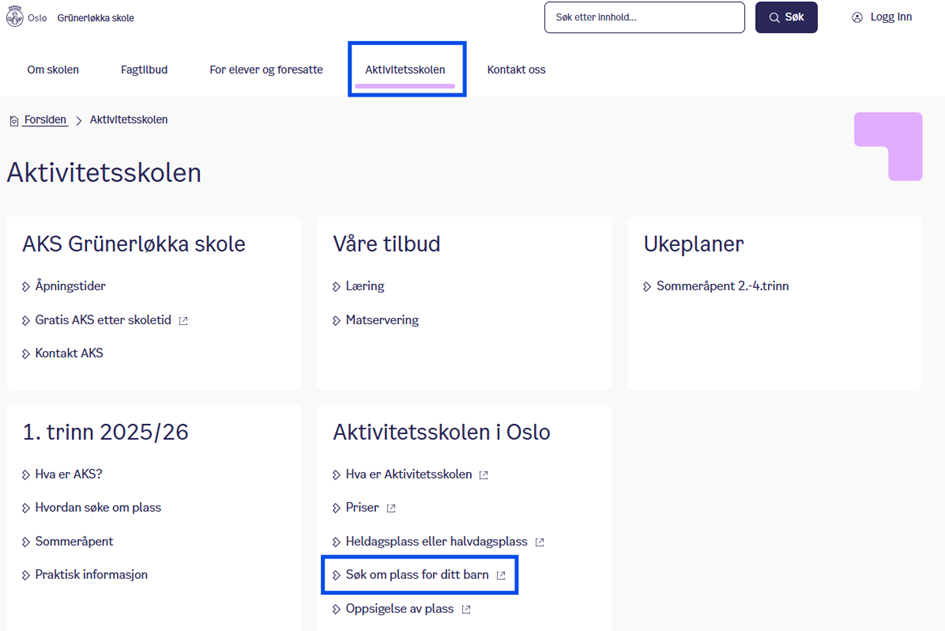
Task: Click external link icon beside Gratis AKS etter skoletid
Action: [183, 321]
